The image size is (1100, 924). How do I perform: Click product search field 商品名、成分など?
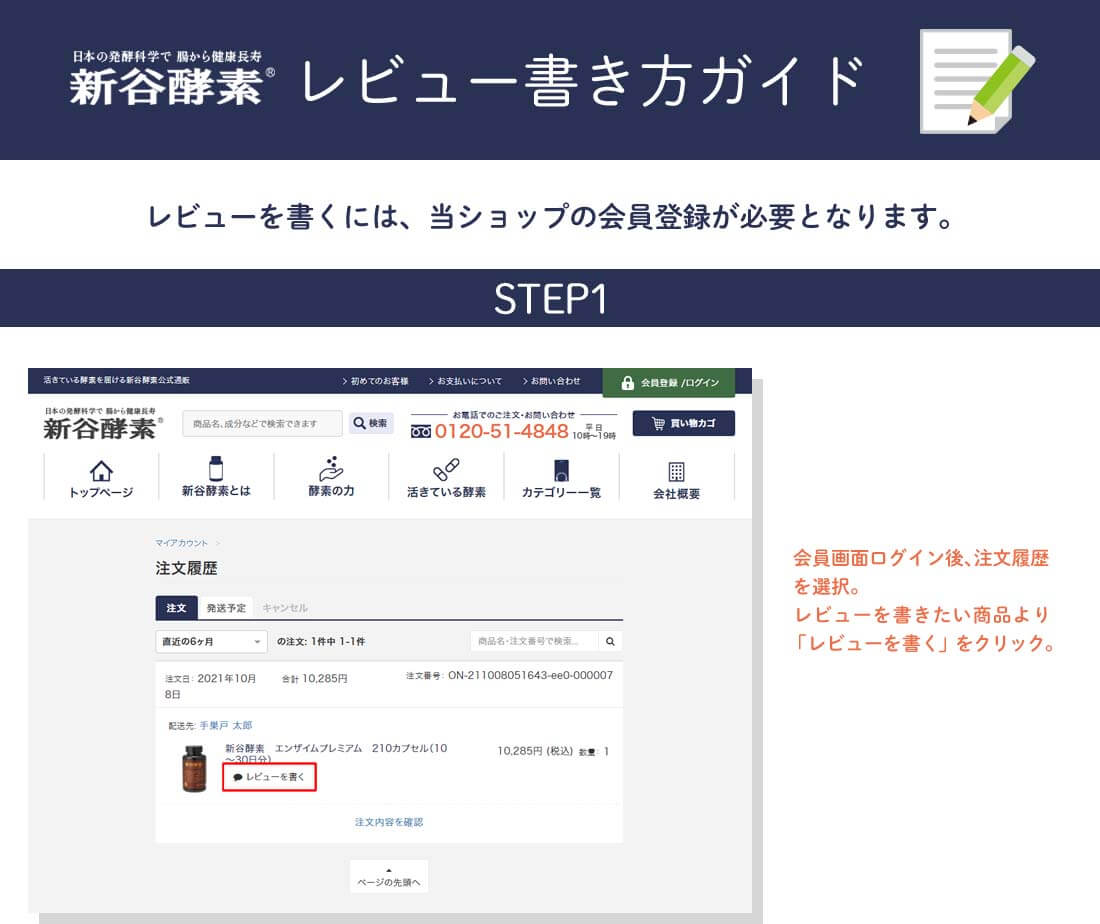tap(262, 423)
